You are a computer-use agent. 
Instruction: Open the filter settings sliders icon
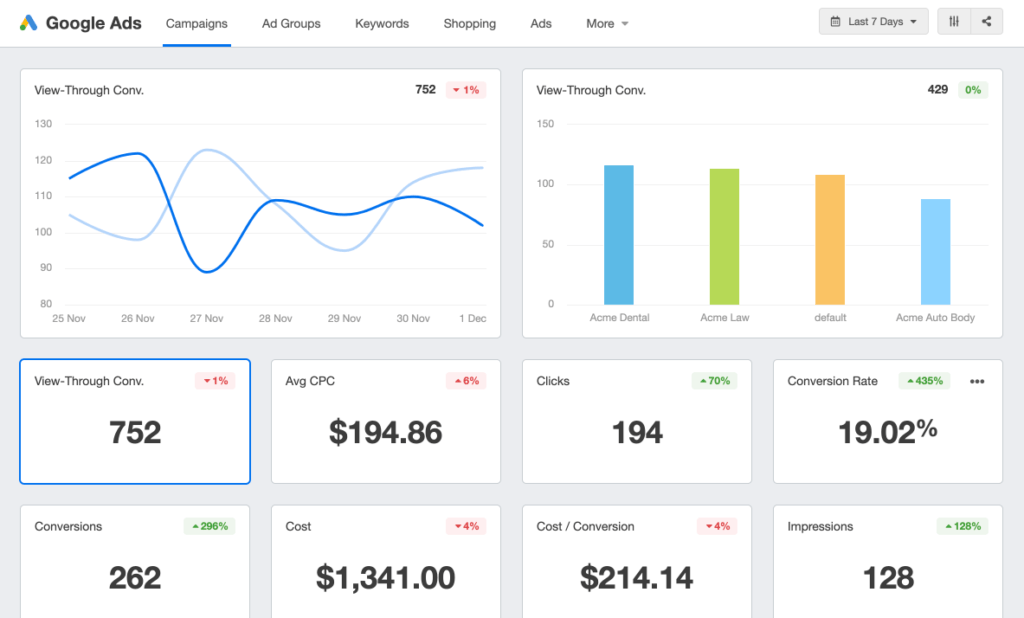(954, 22)
